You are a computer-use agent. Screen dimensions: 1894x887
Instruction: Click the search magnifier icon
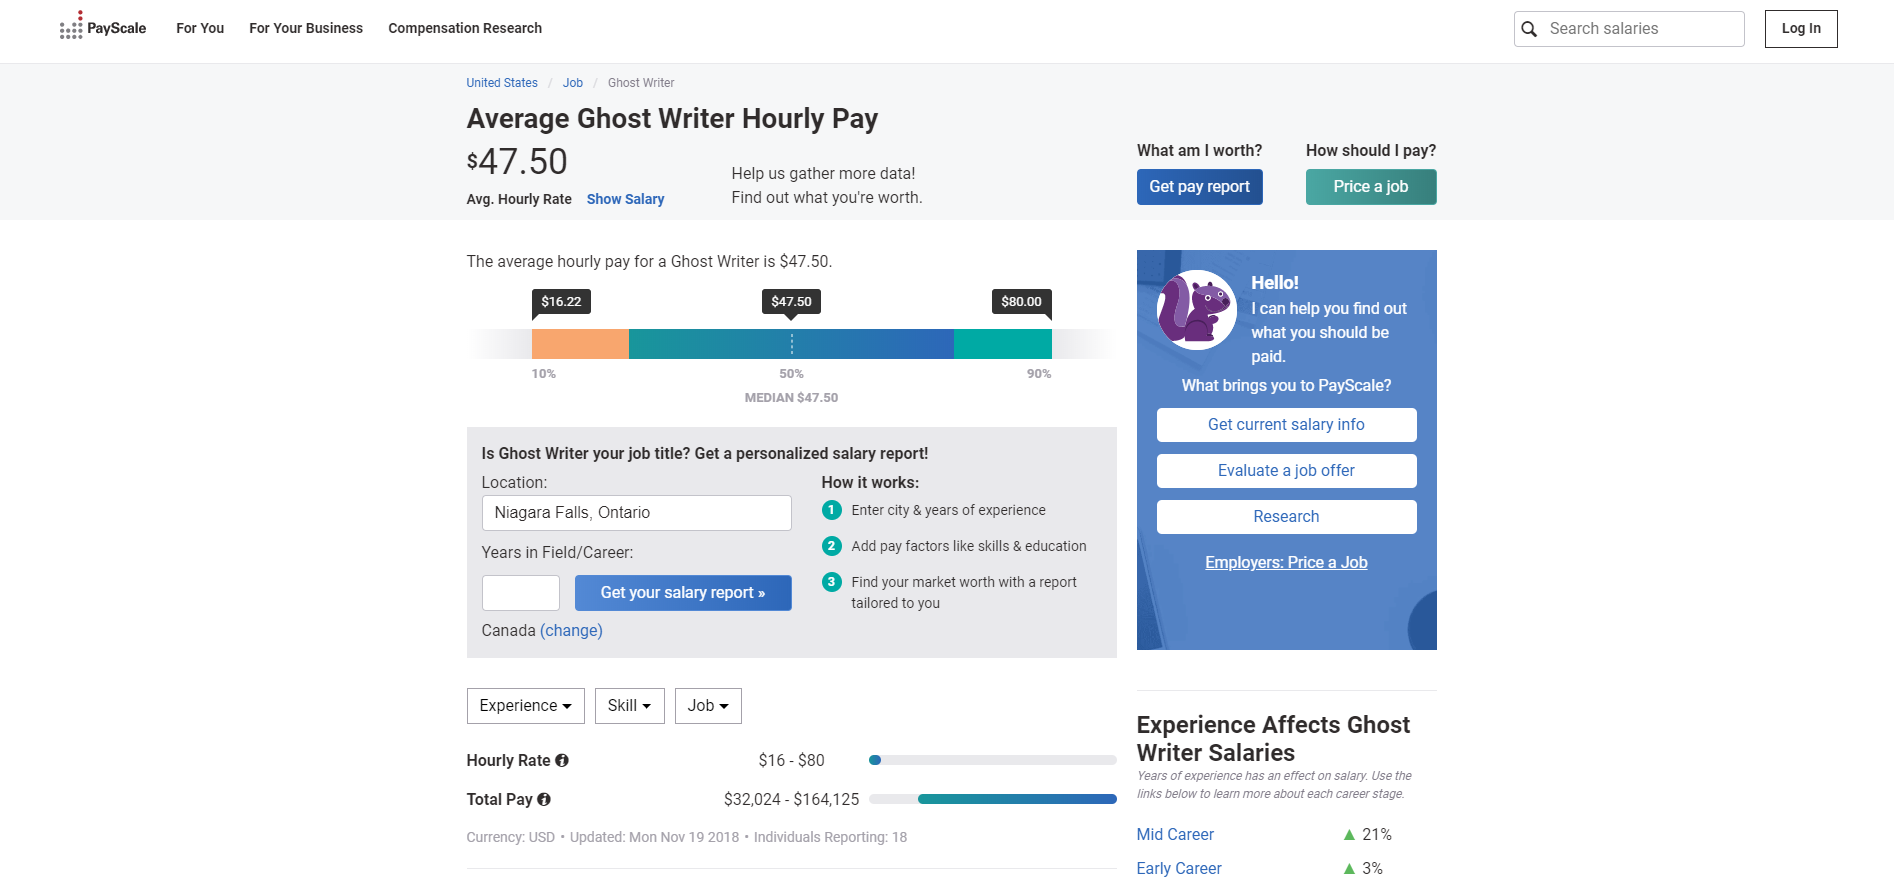(1529, 29)
